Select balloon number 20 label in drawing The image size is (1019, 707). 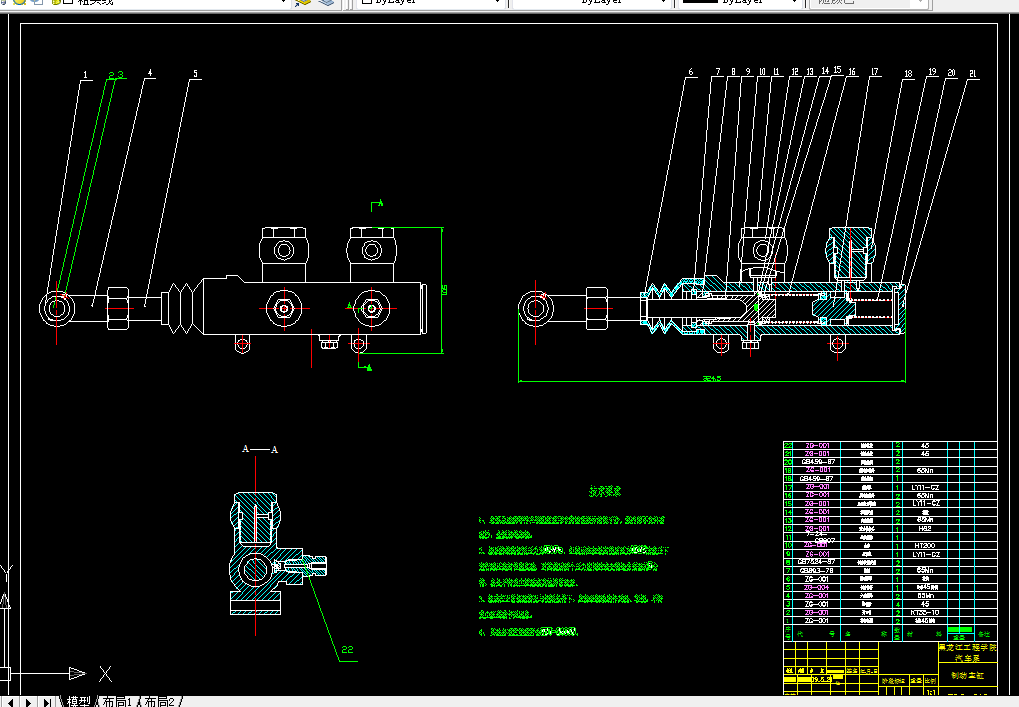pyautogui.click(x=951, y=73)
